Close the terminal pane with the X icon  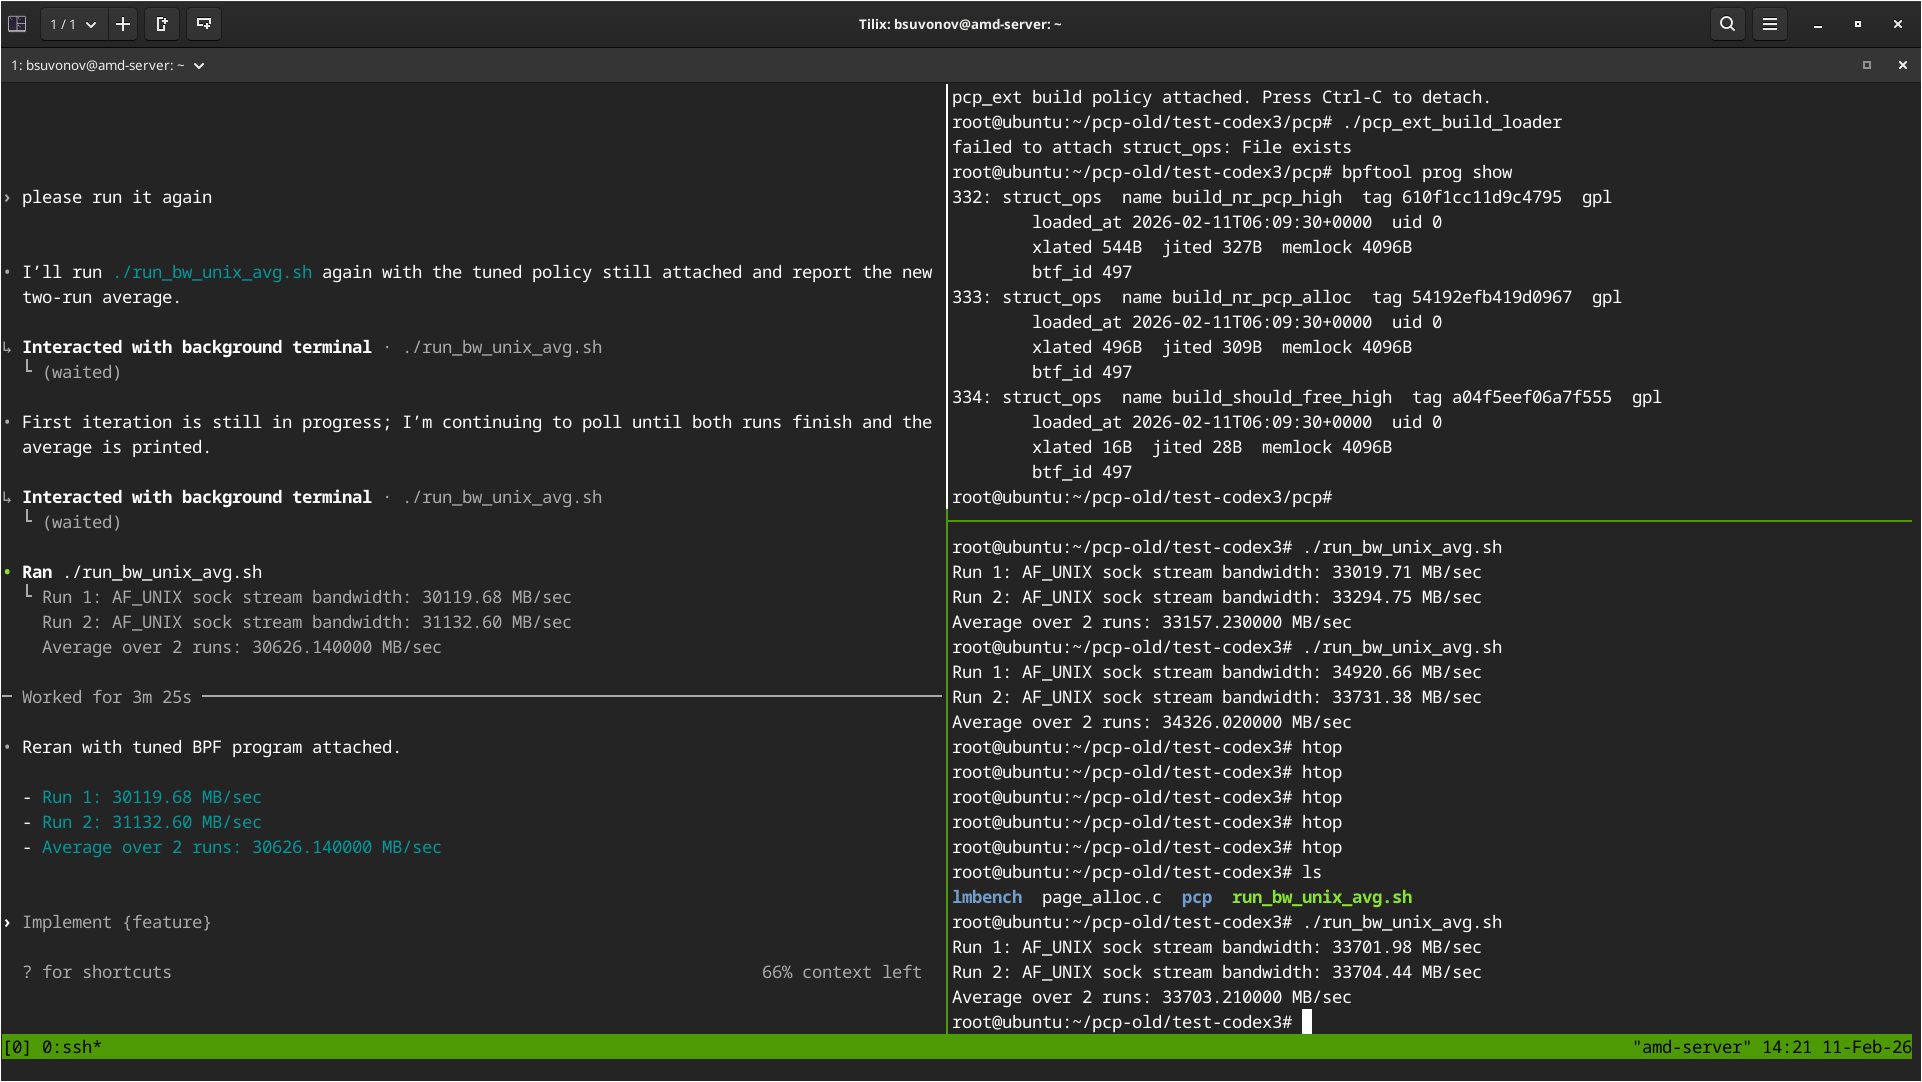[x=1902, y=65]
